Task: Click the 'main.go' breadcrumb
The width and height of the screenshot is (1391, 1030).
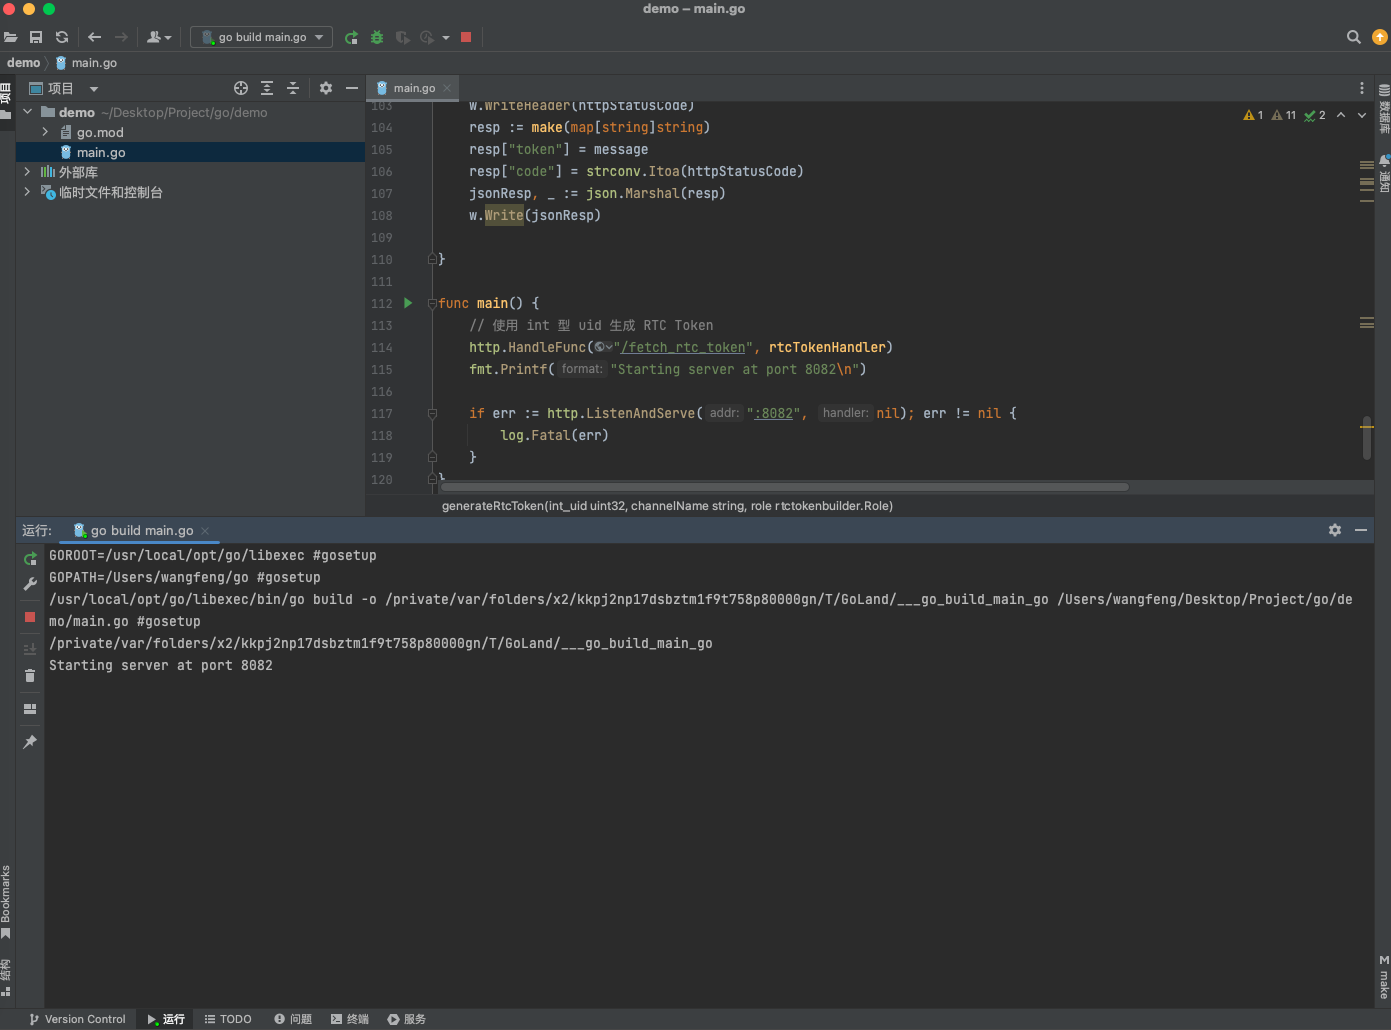Action: 87,62
